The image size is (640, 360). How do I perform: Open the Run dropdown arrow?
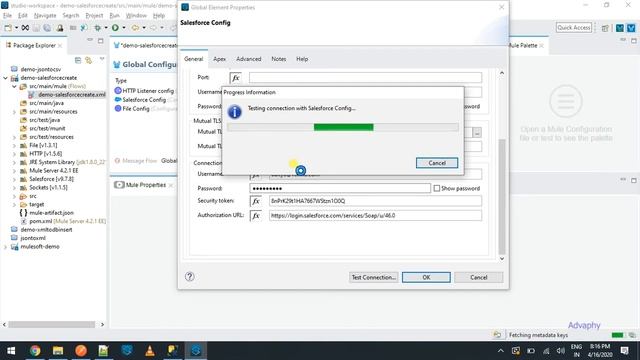click(x=124, y=28)
